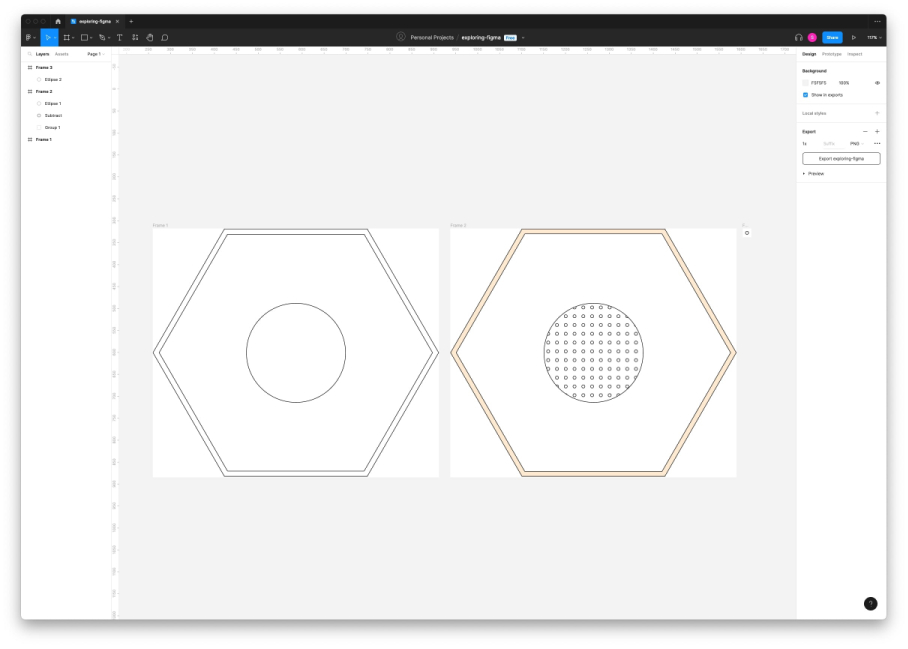Select the Hand tool
Screen dimensions: 908x649
(x=150, y=38)
